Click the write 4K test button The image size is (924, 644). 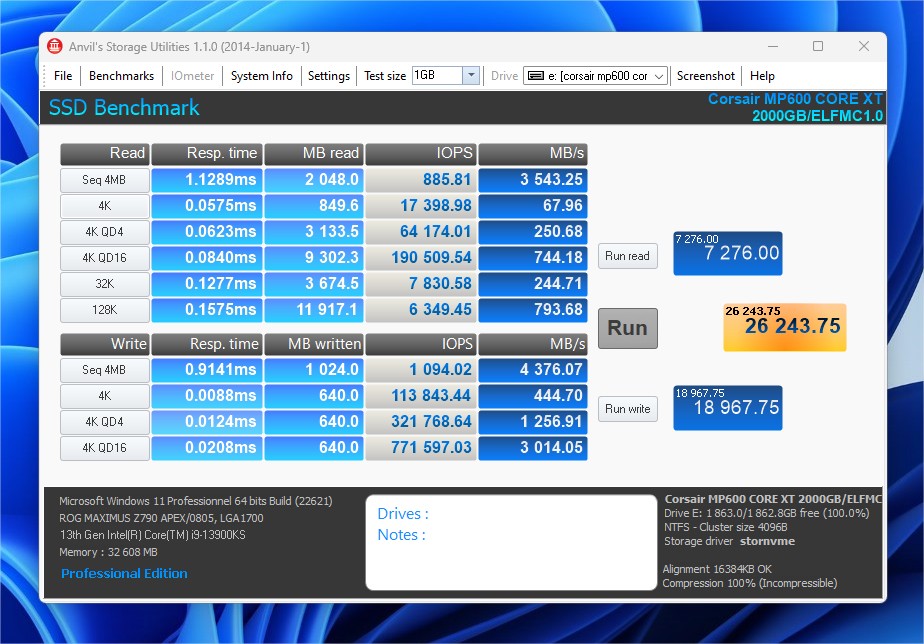[x=104, y=396]
